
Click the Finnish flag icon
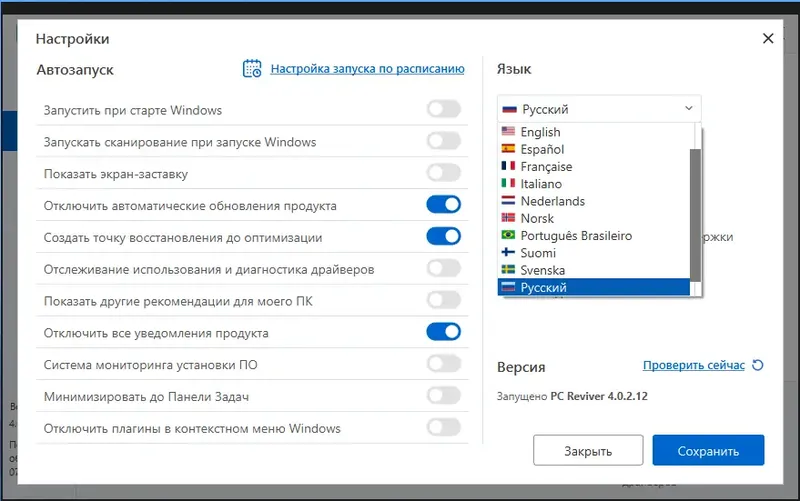[x=508, y=252]
